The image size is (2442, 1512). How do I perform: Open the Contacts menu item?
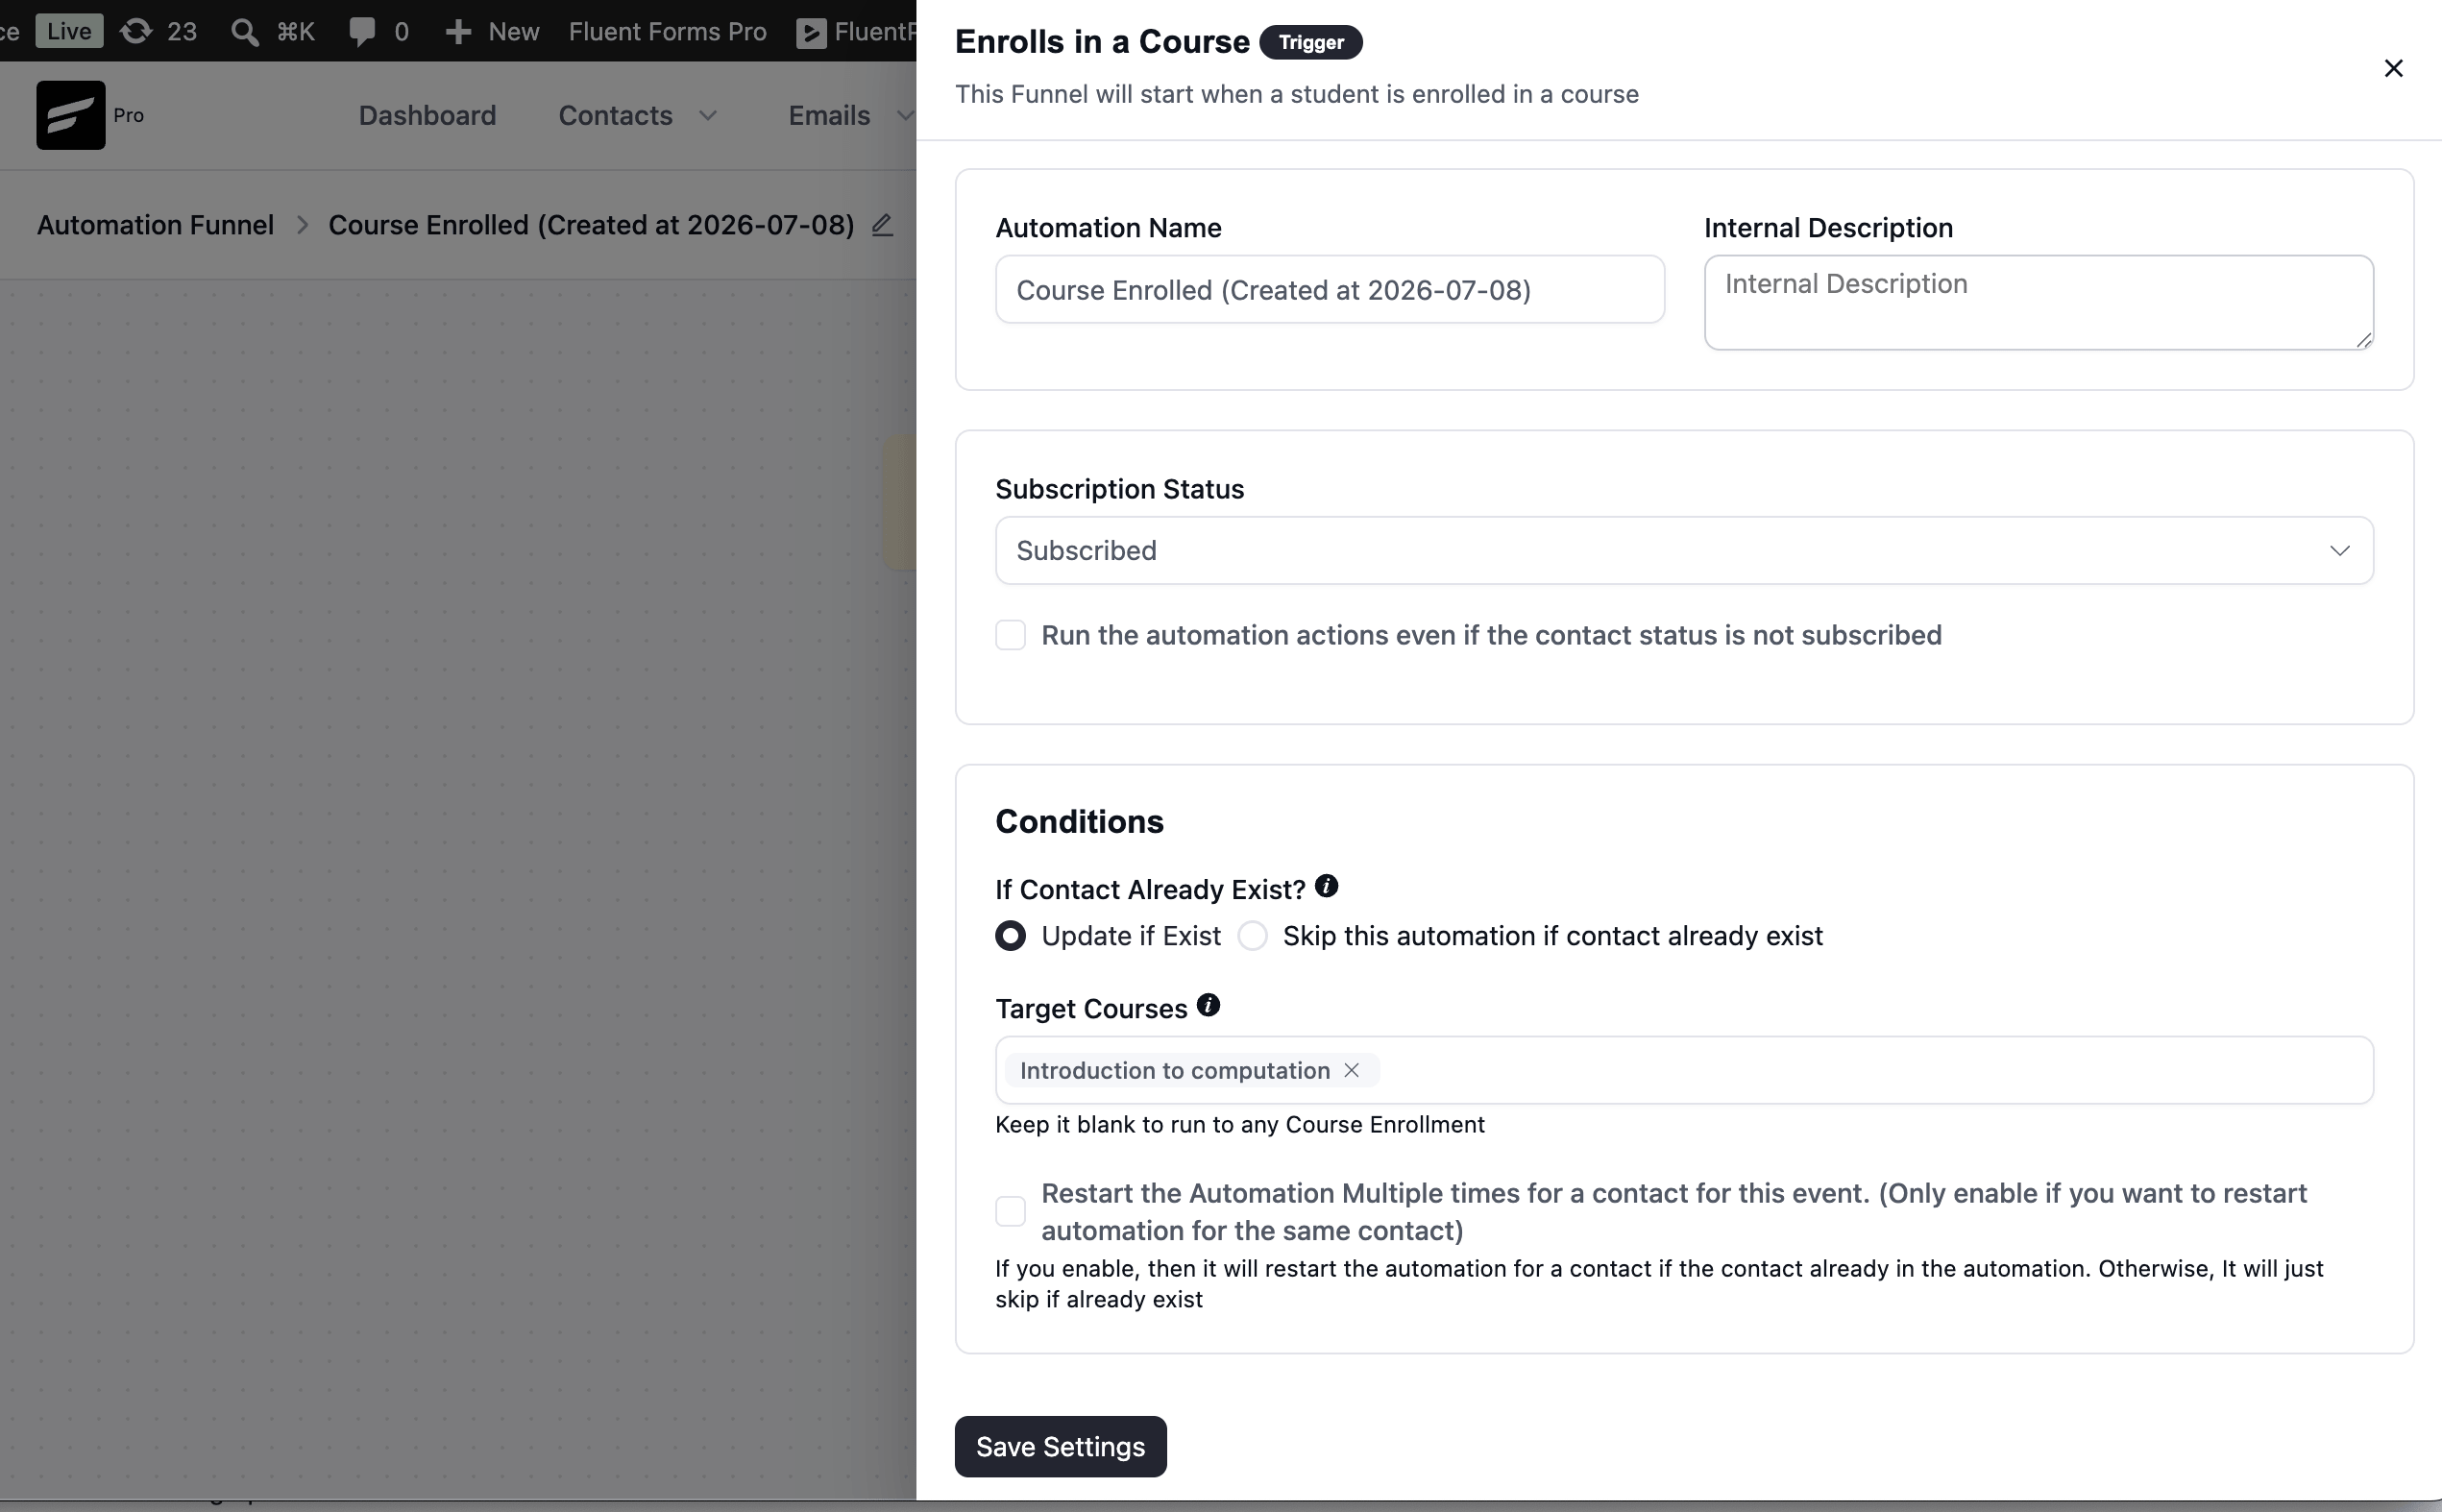[615, 116]
